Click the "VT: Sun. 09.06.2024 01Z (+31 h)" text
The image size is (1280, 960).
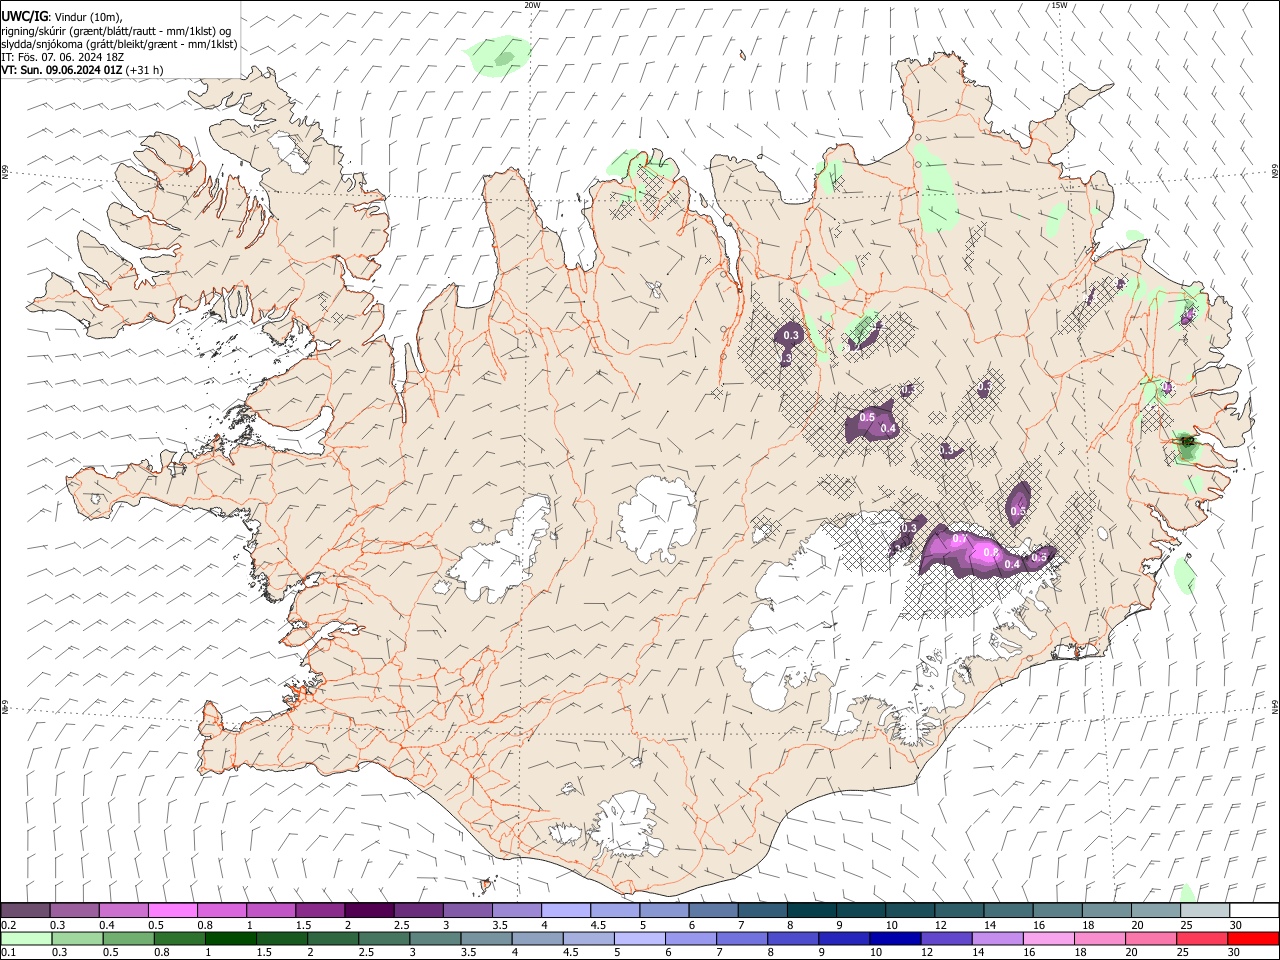(x=82, y=70)
